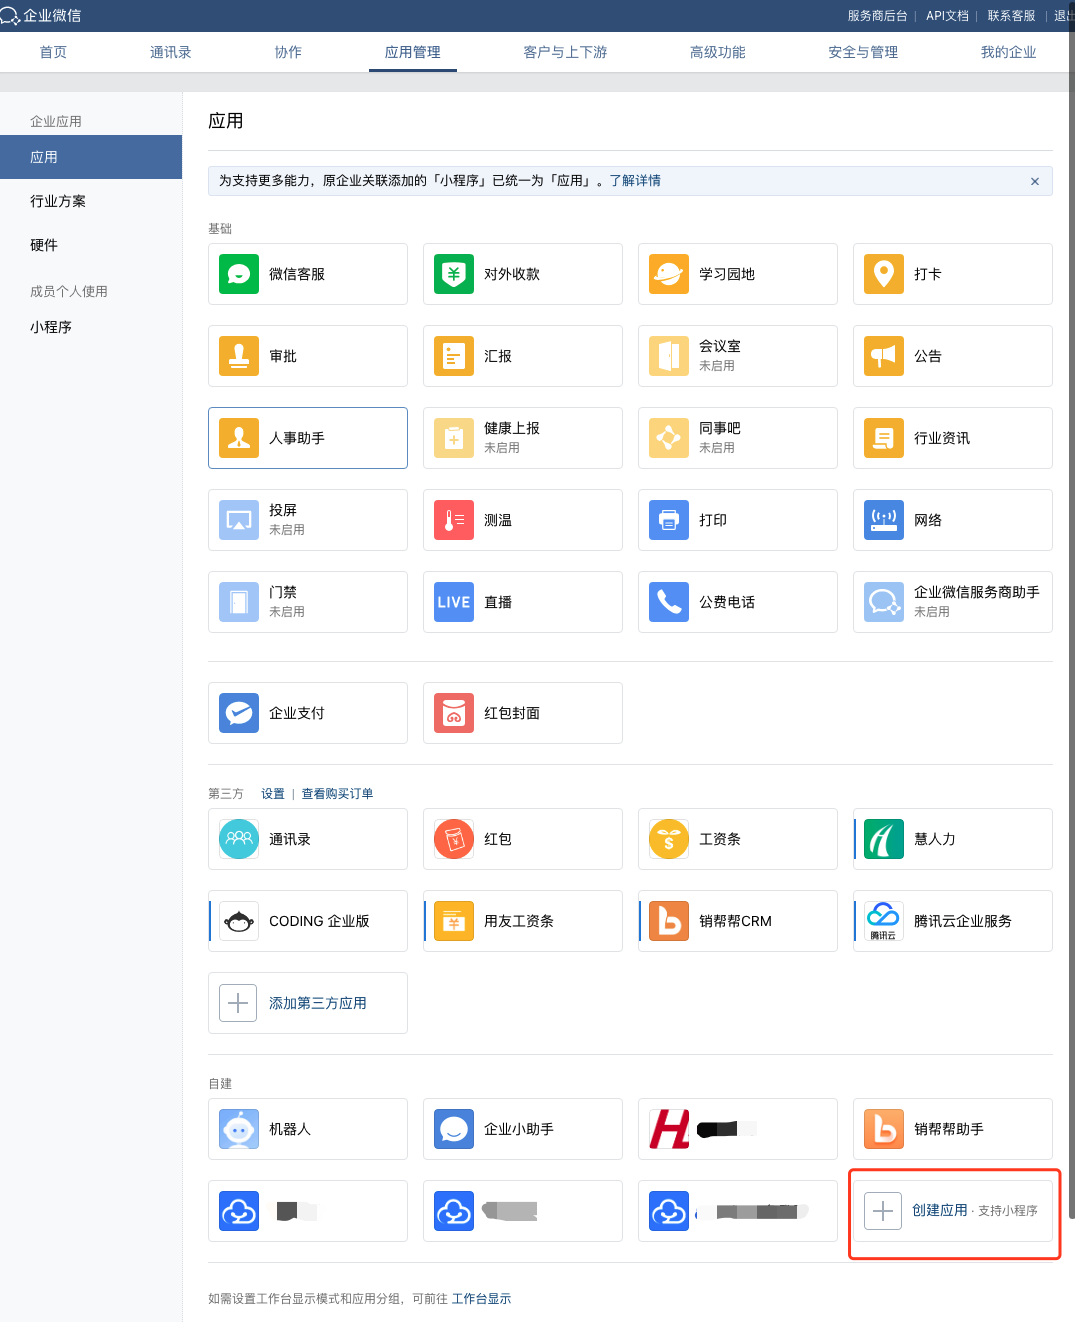1075x1322 pixels.
Task: Open the 销帮帮助手 icon
Action: point(884,1129)
